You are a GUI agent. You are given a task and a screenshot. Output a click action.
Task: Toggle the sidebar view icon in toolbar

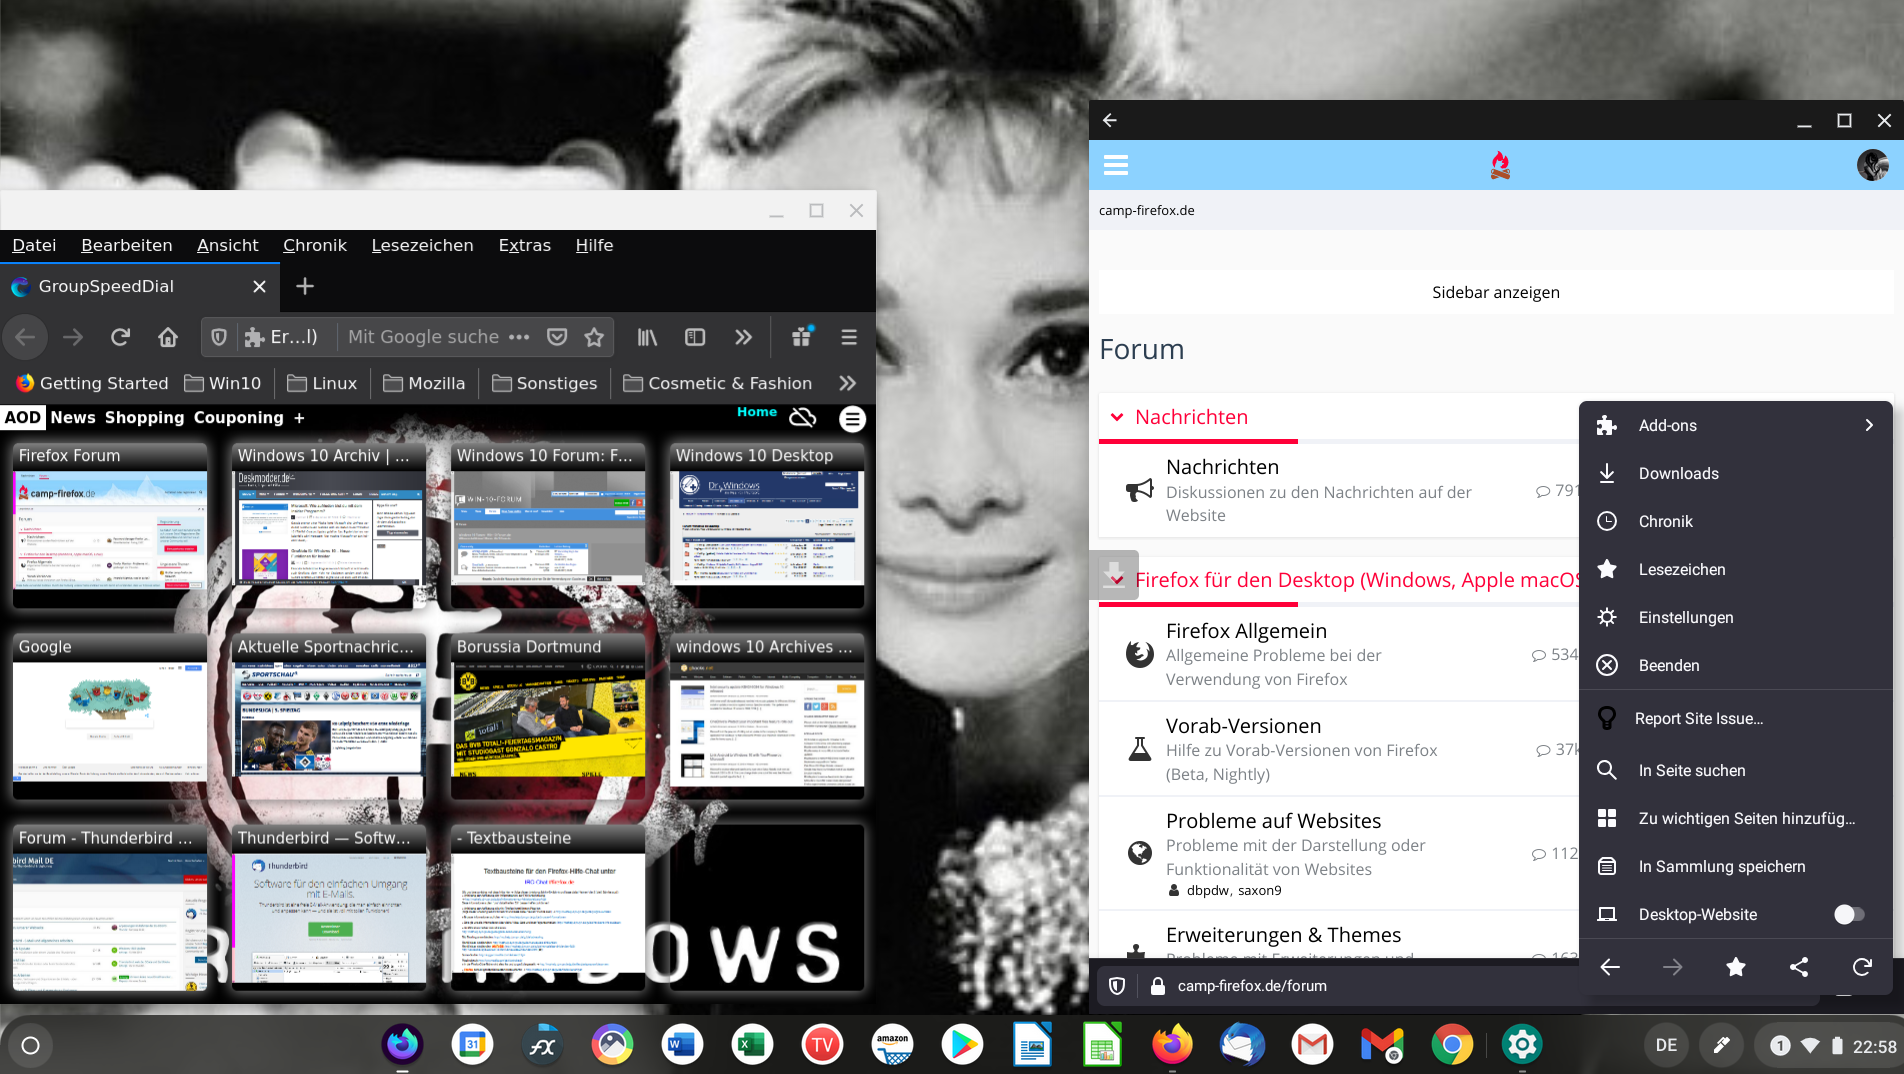coord(695,337)
